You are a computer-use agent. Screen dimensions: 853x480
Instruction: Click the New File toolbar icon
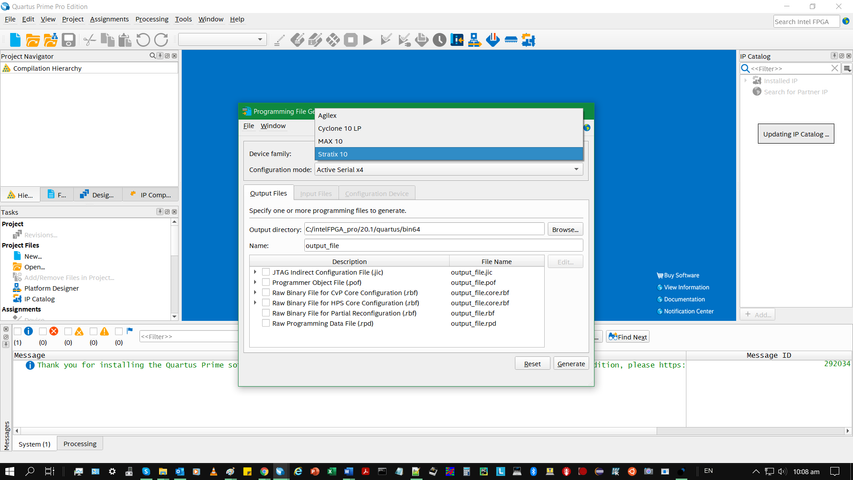15,40
